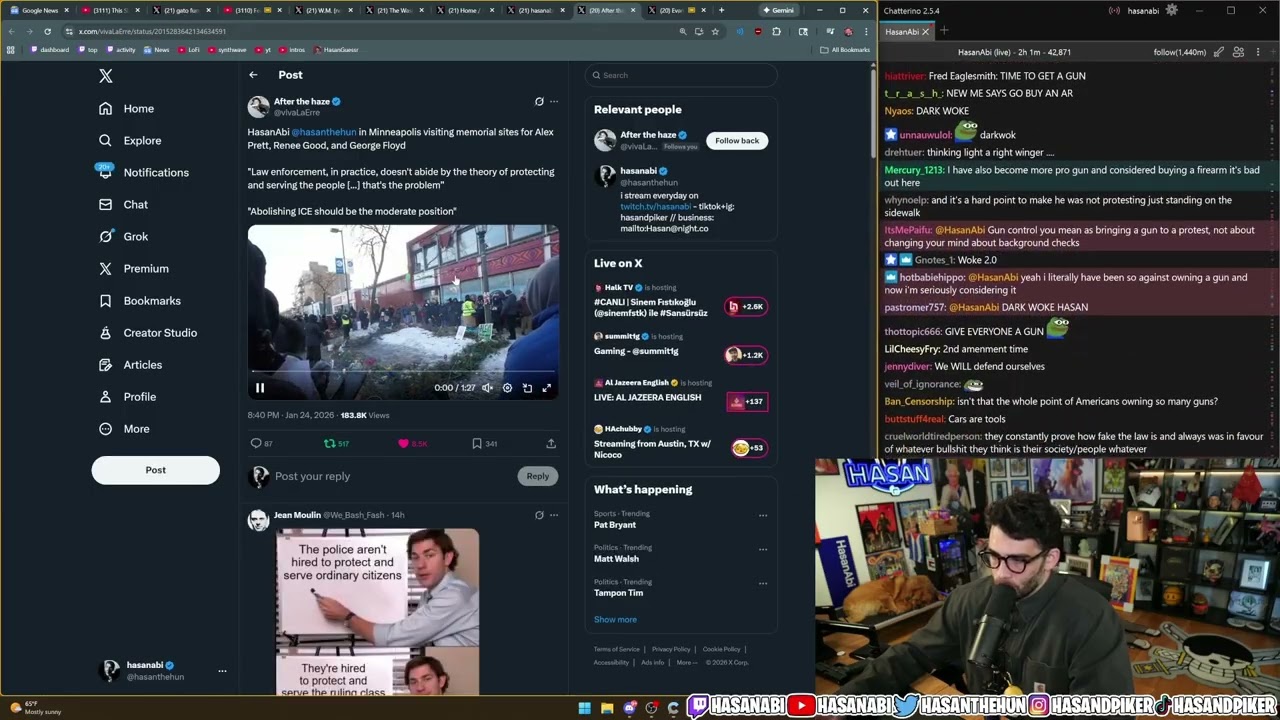1280x720 pixels.
Task: Open more options on After the haze post
Action: pyautogui.click(x=554, y=101)
